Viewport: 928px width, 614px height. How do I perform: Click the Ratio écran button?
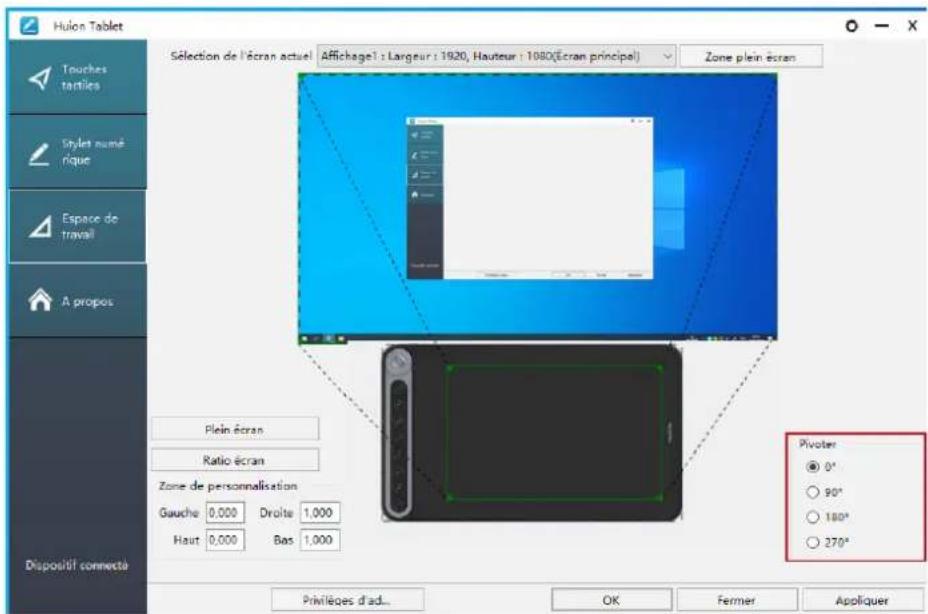coord(235,460)
